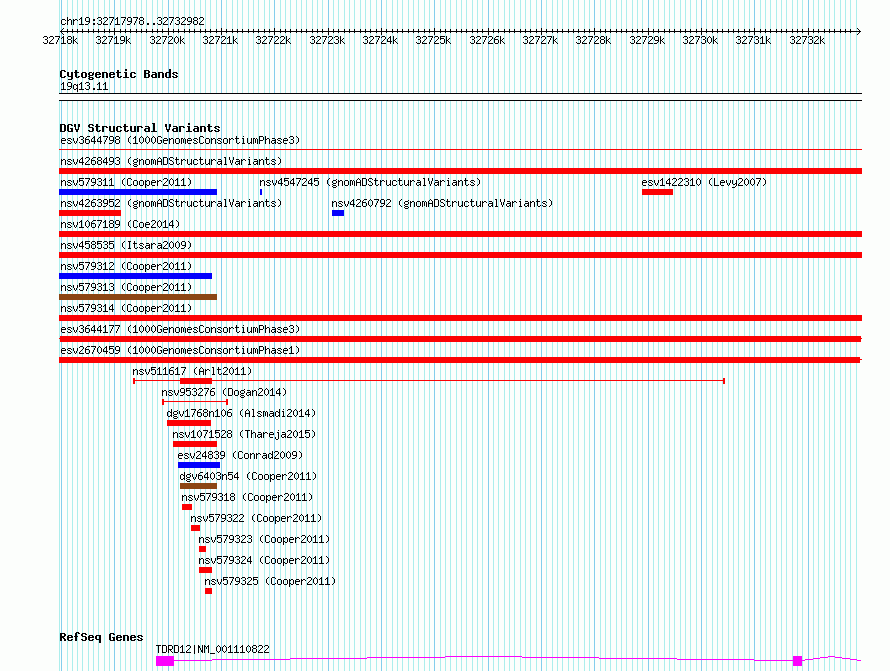Click the first magenta TDRD12 exon block

point(165,661)
